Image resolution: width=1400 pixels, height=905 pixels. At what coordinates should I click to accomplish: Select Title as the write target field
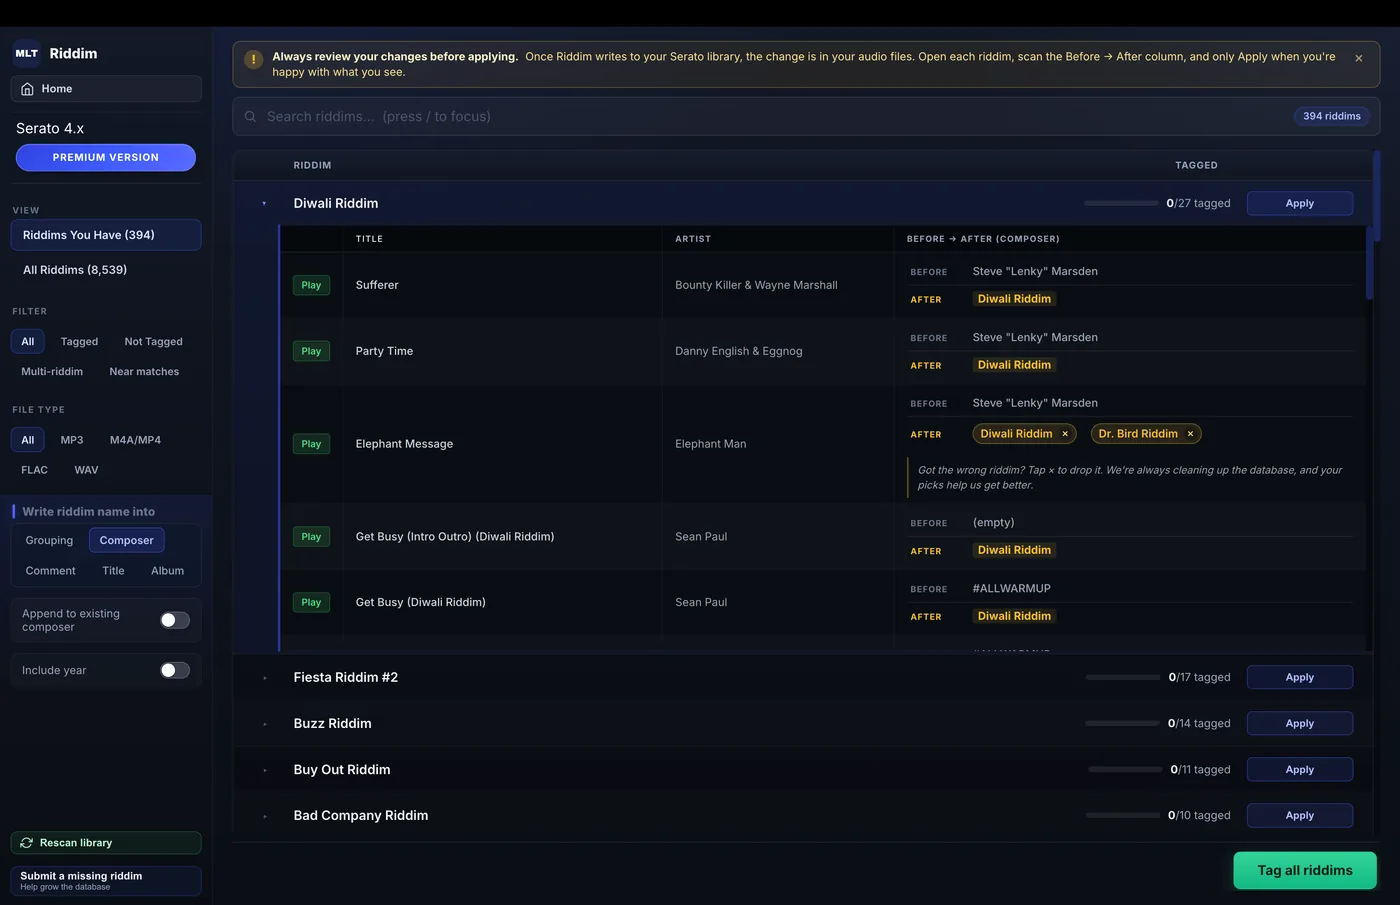[113, 571]
